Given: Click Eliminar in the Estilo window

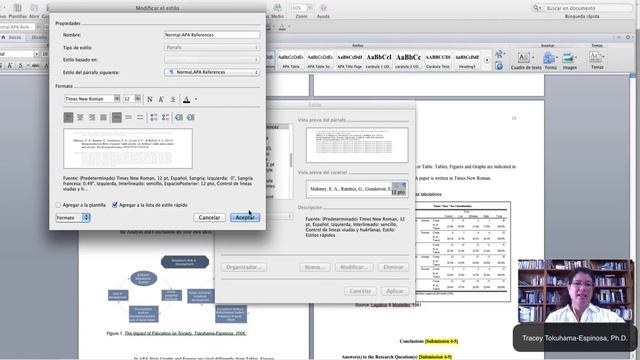Looking at the screenshot, I should (393, 267).
